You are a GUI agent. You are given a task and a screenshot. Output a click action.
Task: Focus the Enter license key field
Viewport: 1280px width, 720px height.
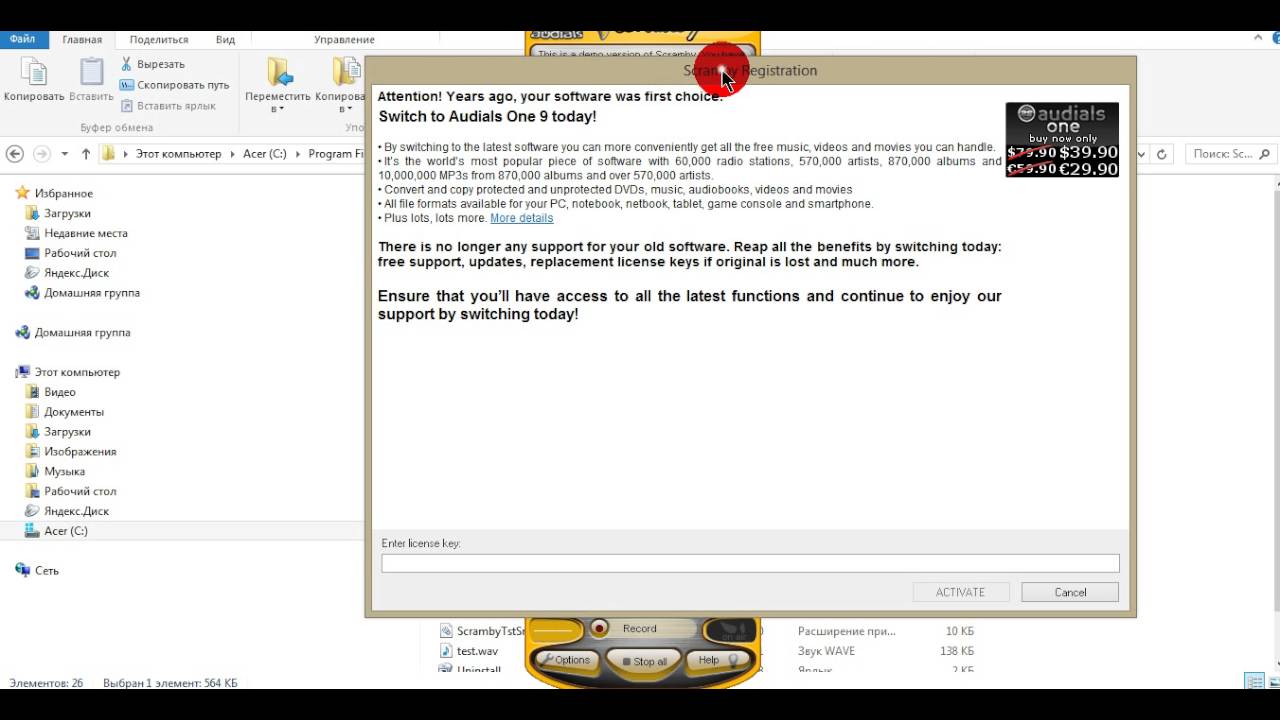[x=750, y=563]
